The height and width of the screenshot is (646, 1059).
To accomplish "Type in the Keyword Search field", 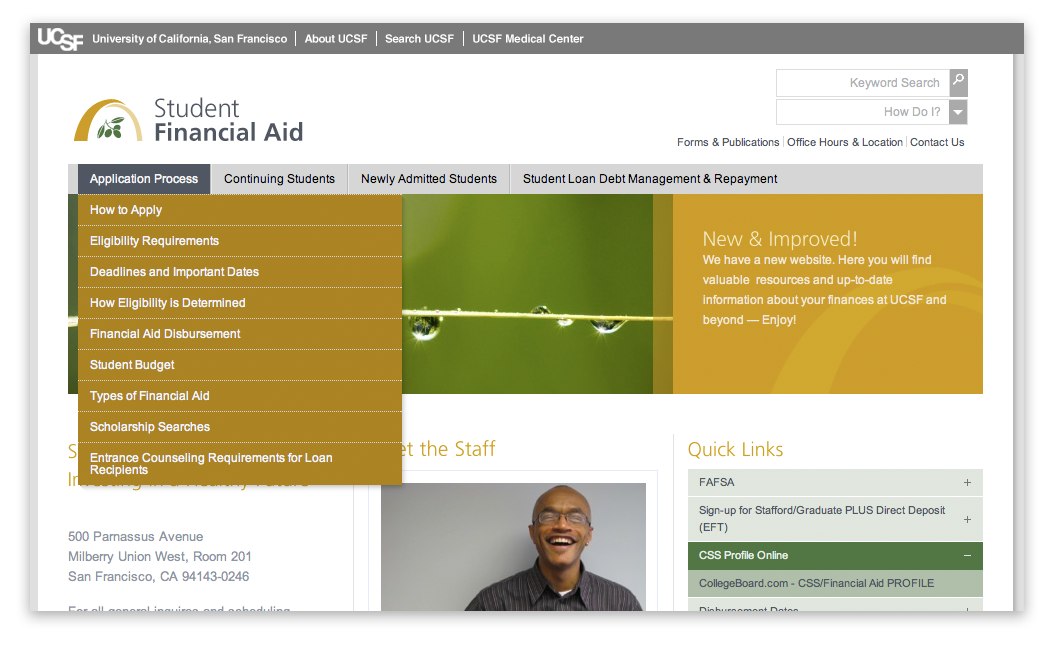I will (x=862, y=83).
